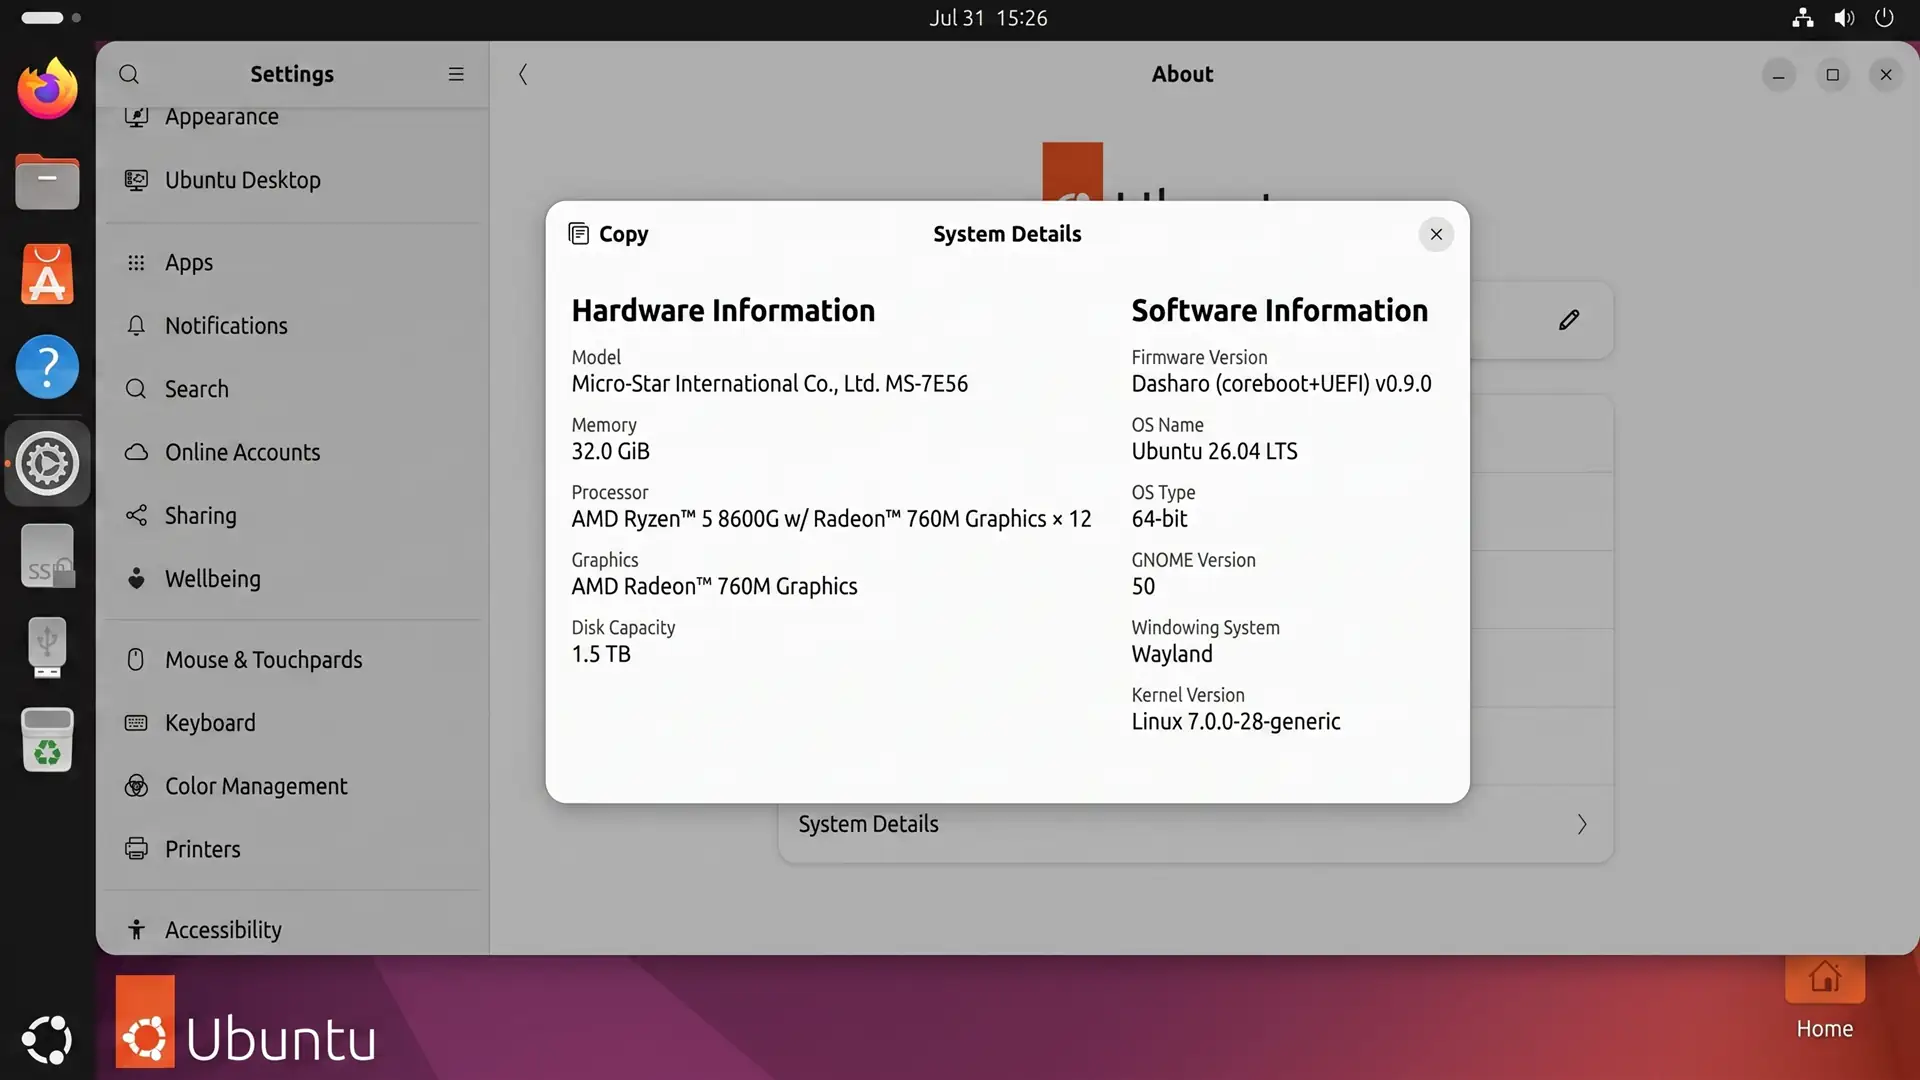Click the pencil edit icon for device name

coord(1569,320)
